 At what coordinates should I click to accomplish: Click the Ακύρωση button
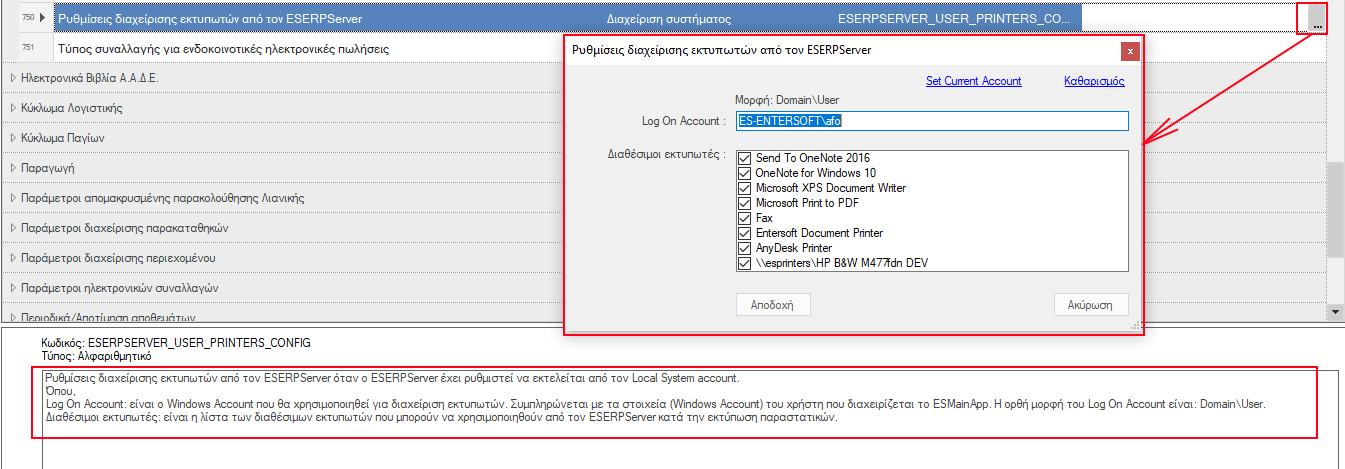click(x=1091, y=304)
